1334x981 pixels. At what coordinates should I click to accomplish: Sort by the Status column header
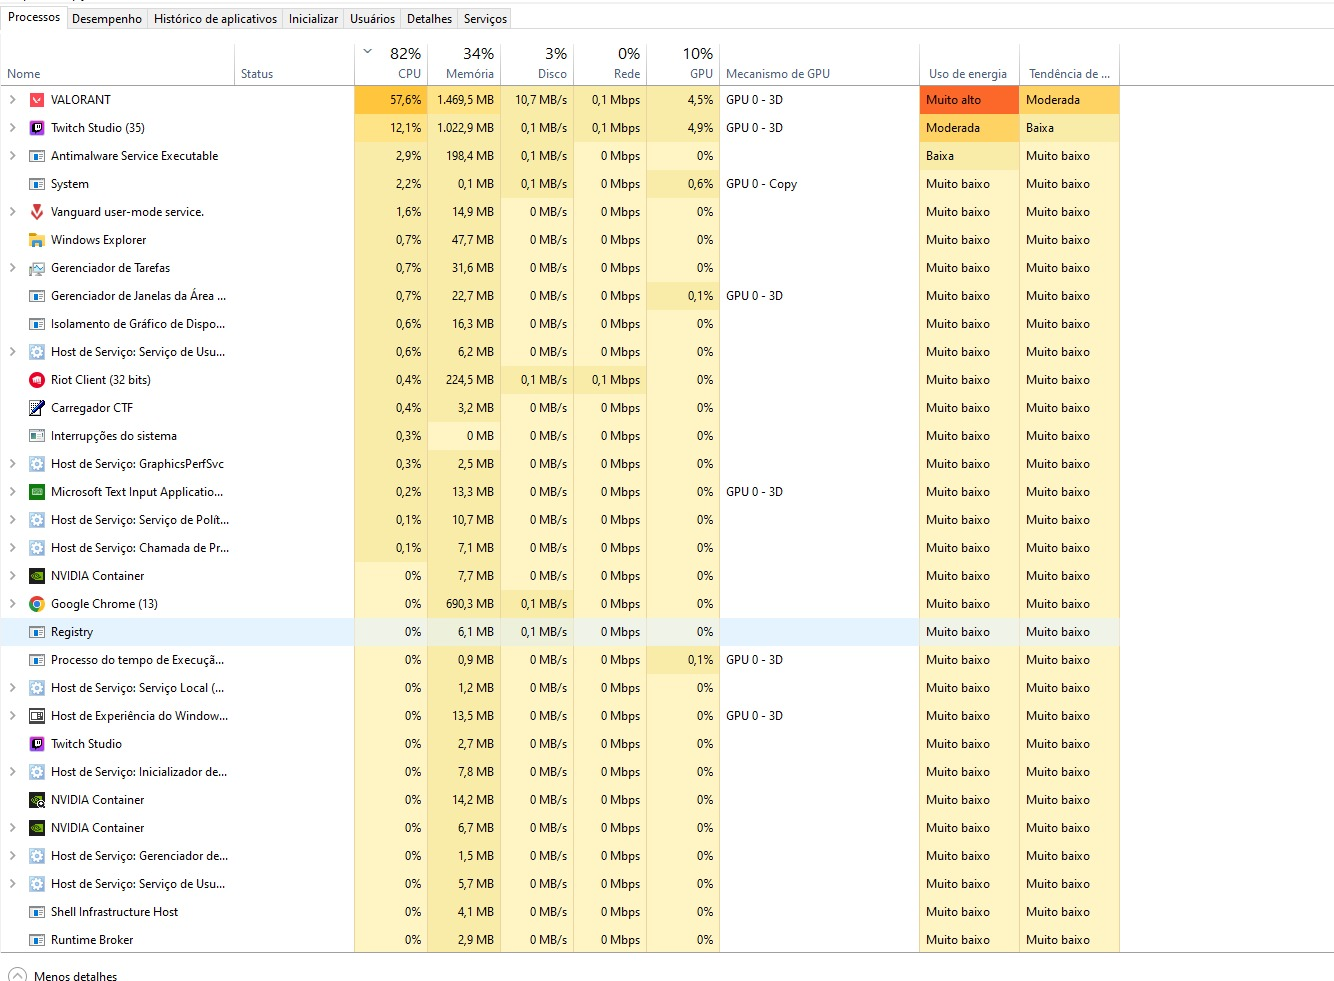(295, 63)
